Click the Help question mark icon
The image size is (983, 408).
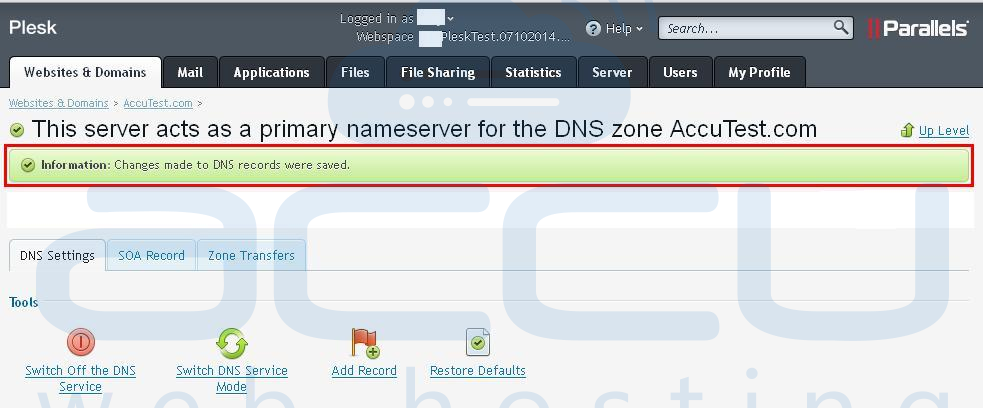593,29
